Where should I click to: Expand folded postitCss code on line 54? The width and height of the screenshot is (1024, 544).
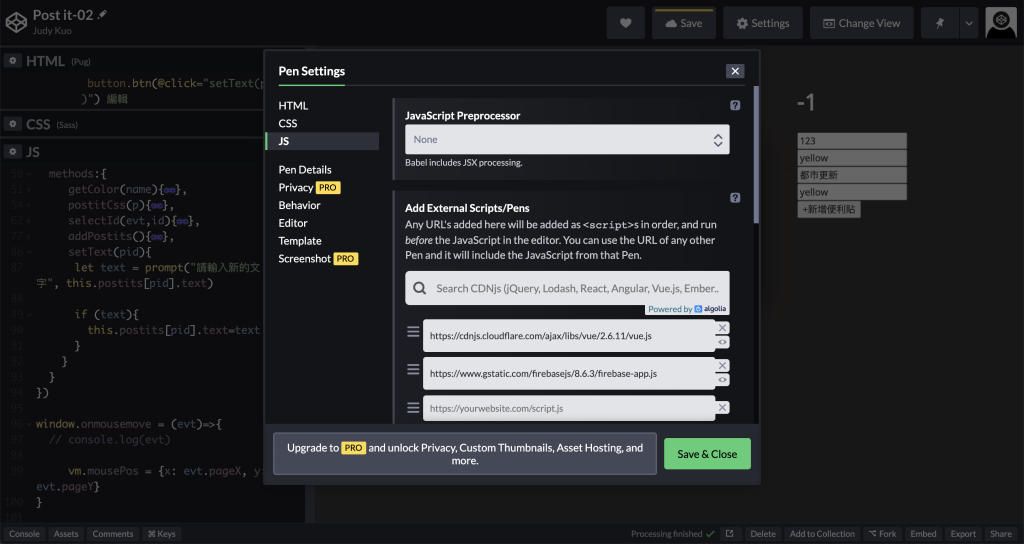pos(157,206)
